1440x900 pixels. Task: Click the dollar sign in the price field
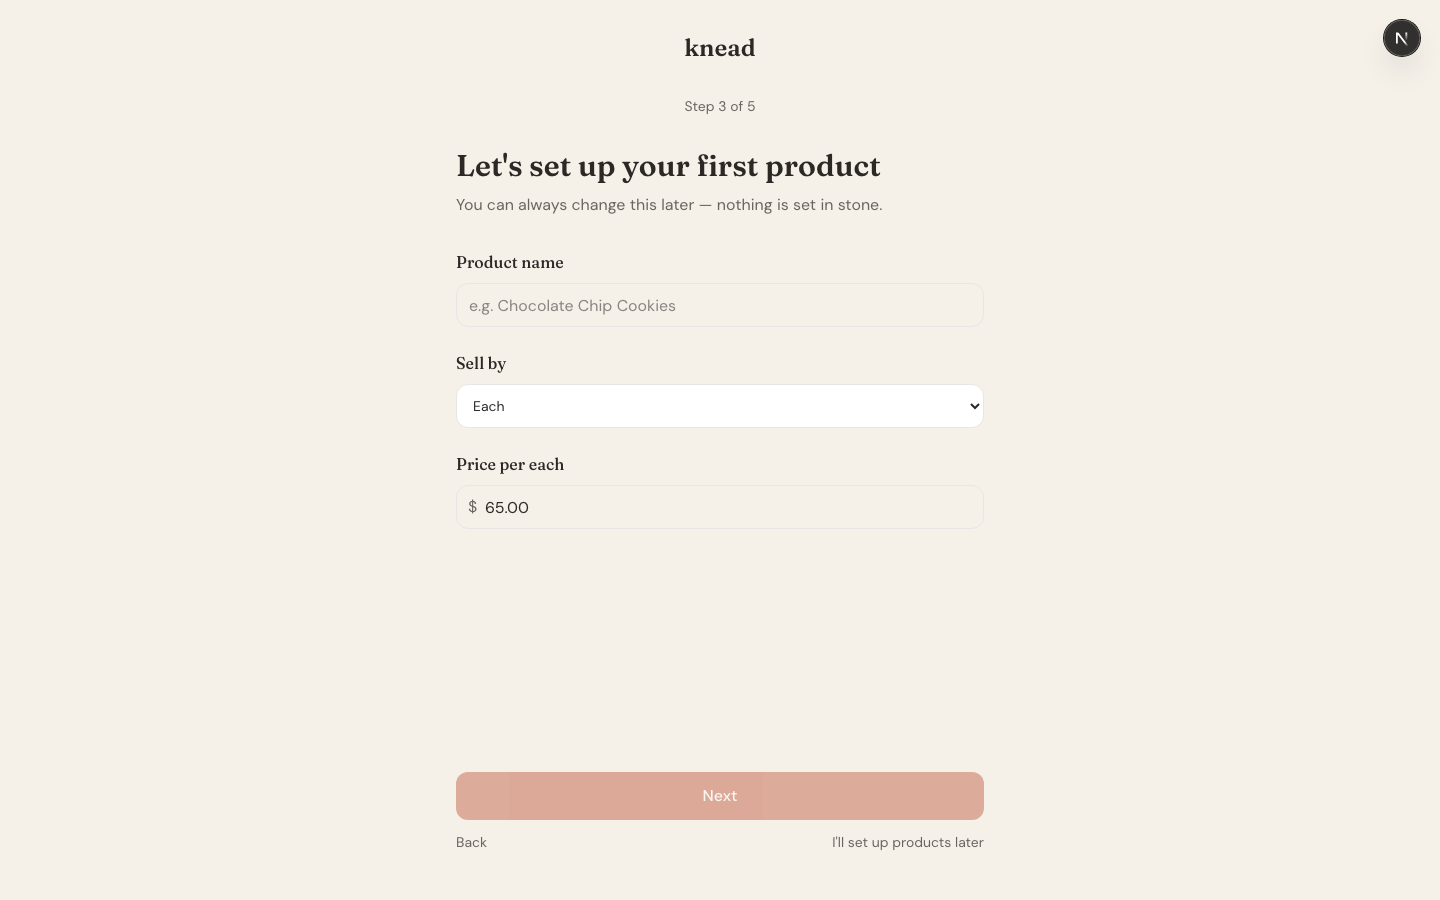472,507
